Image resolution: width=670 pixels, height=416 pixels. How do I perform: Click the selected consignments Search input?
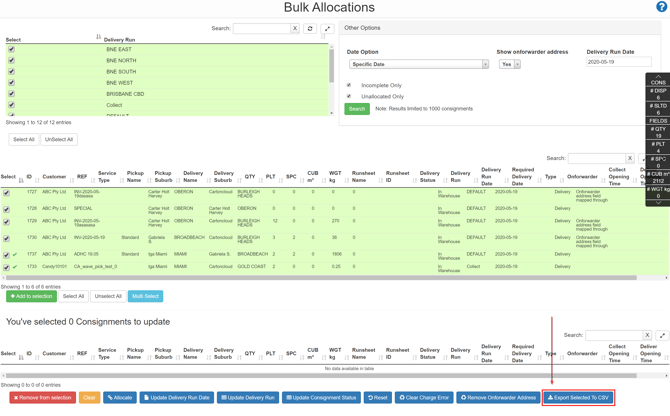pos(614,335)
